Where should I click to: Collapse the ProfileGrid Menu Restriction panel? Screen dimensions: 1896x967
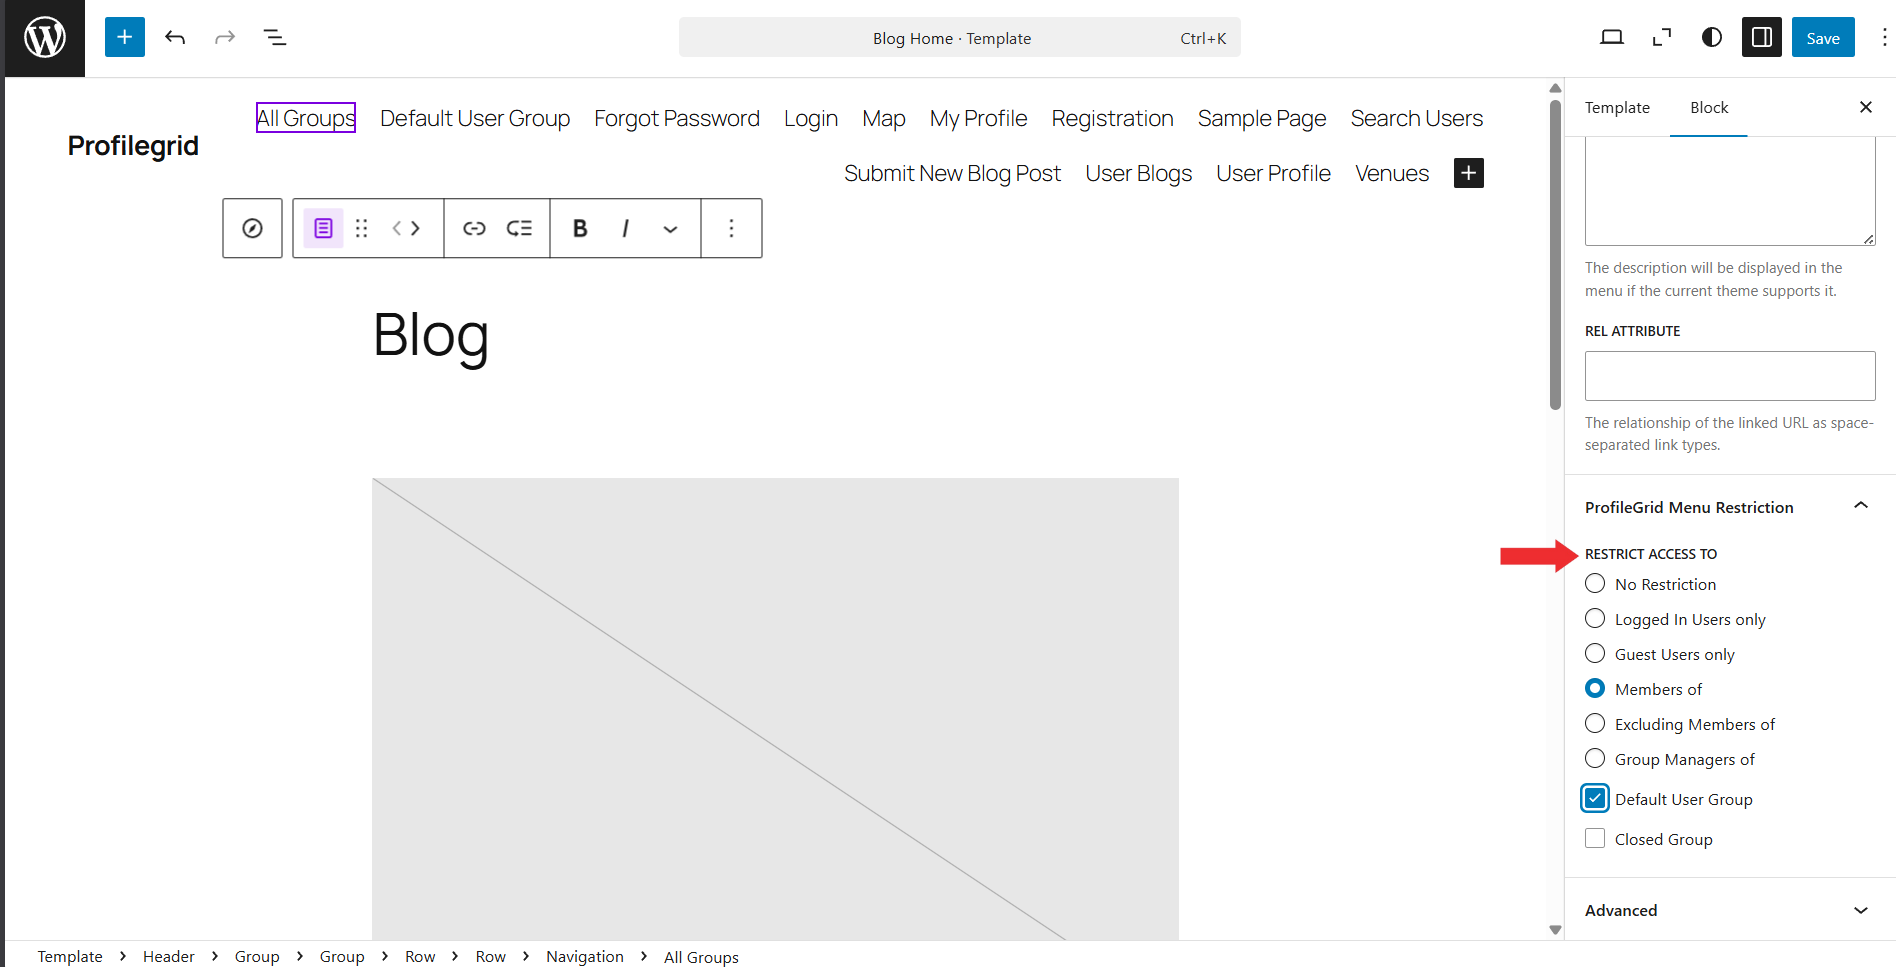1860,507
